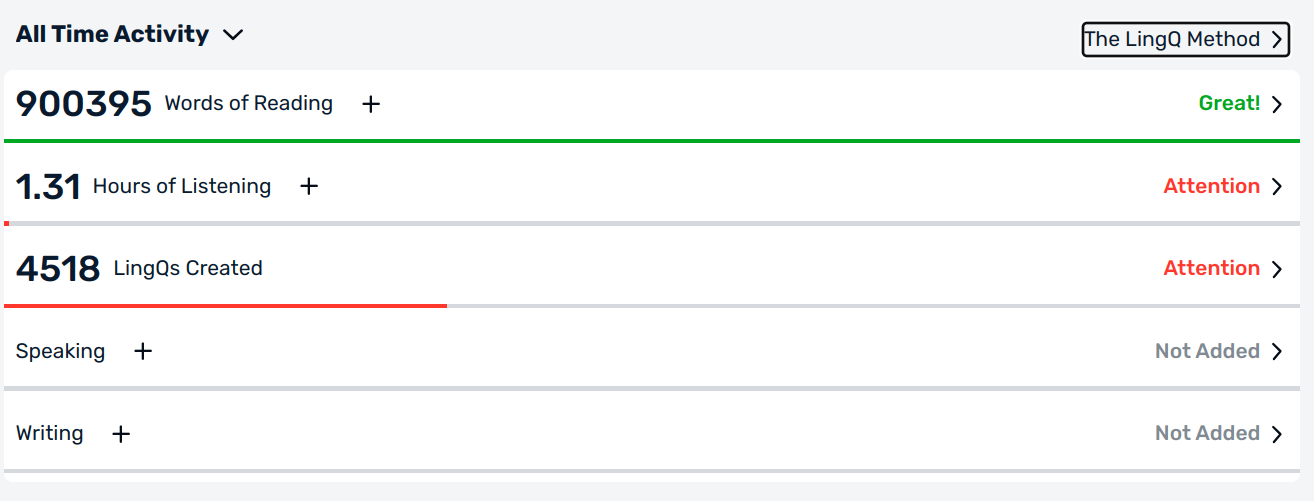Add a Writing entry with plus icon

(x=121, y=434)
